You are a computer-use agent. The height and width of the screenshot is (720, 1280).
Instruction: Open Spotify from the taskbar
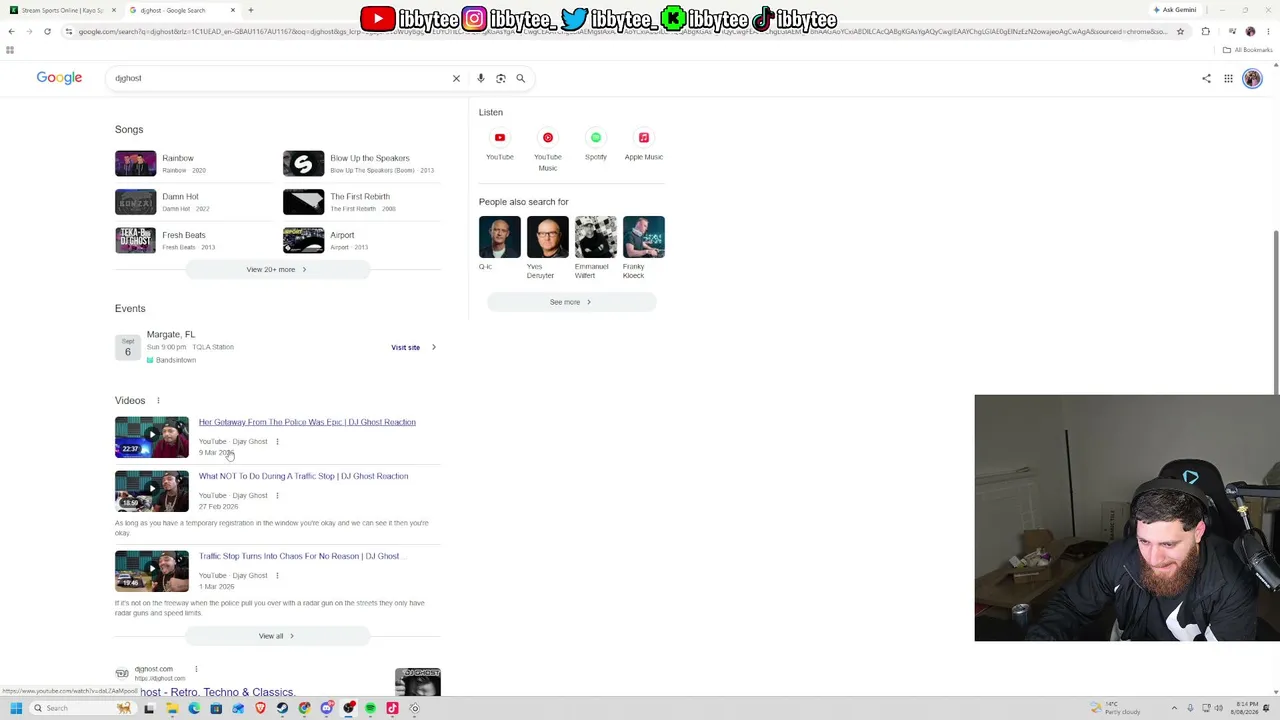coord(370,708)
